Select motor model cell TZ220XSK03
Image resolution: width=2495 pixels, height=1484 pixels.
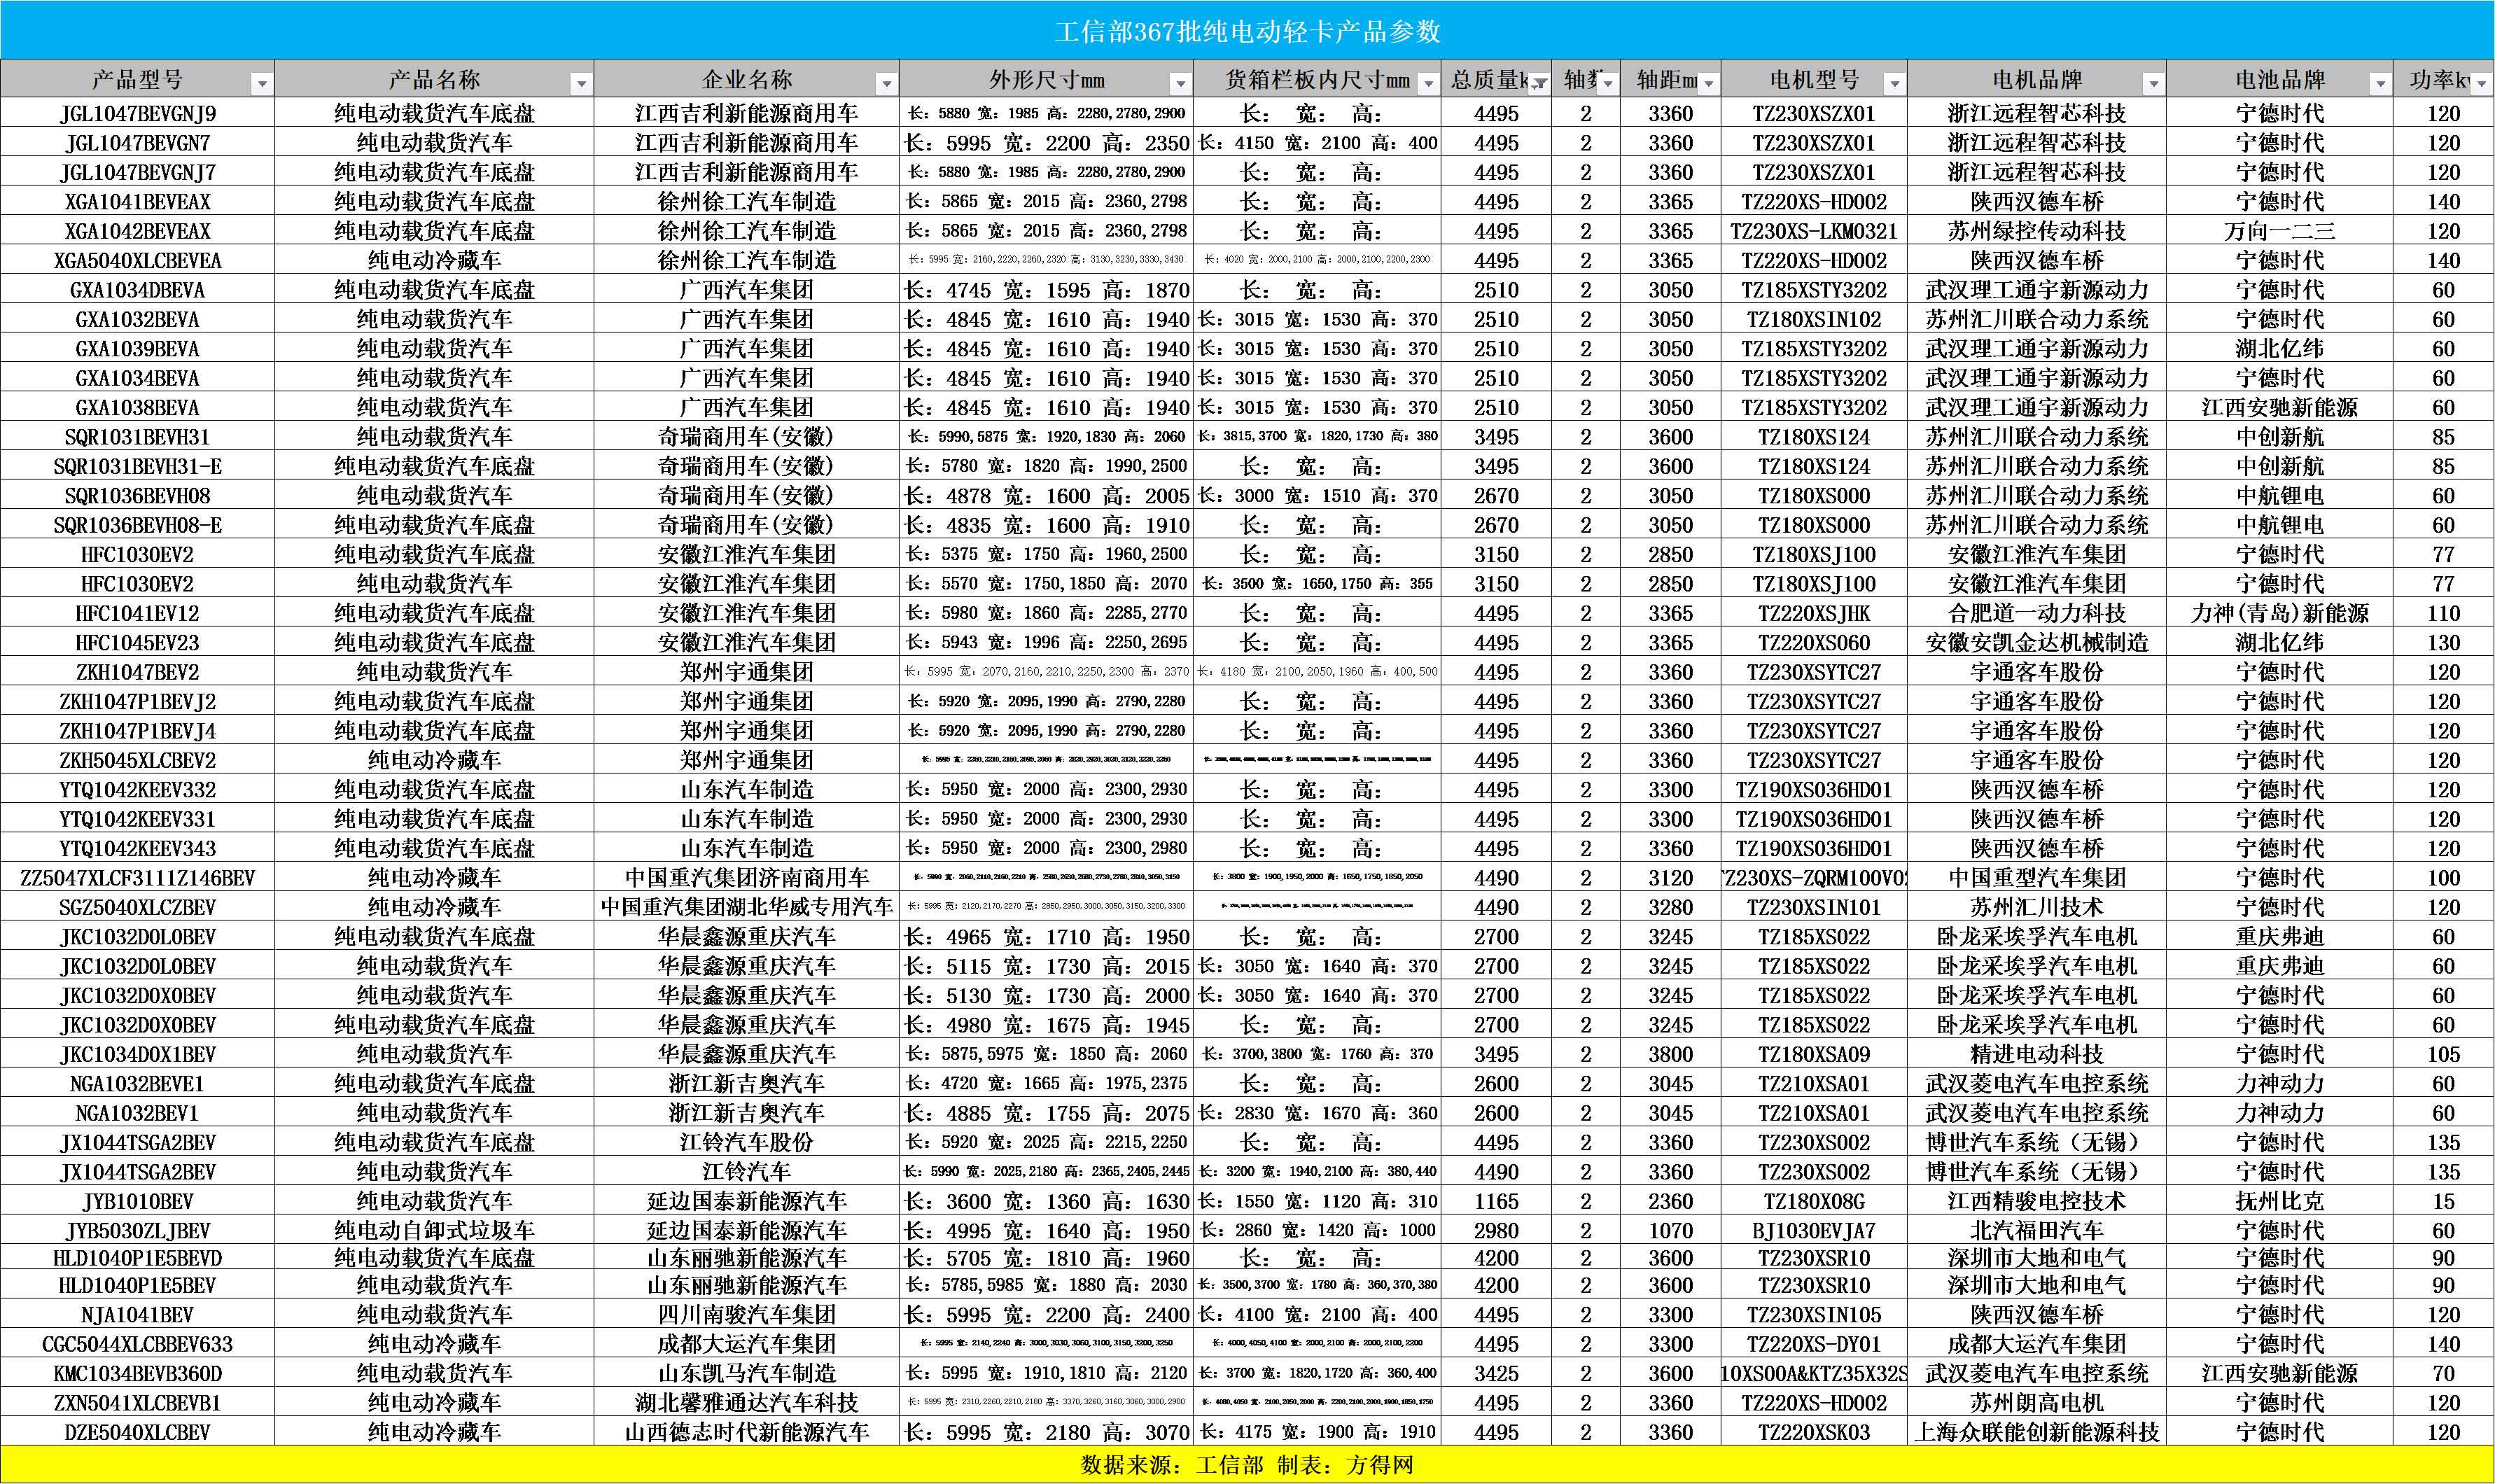pos(1814,1432)
